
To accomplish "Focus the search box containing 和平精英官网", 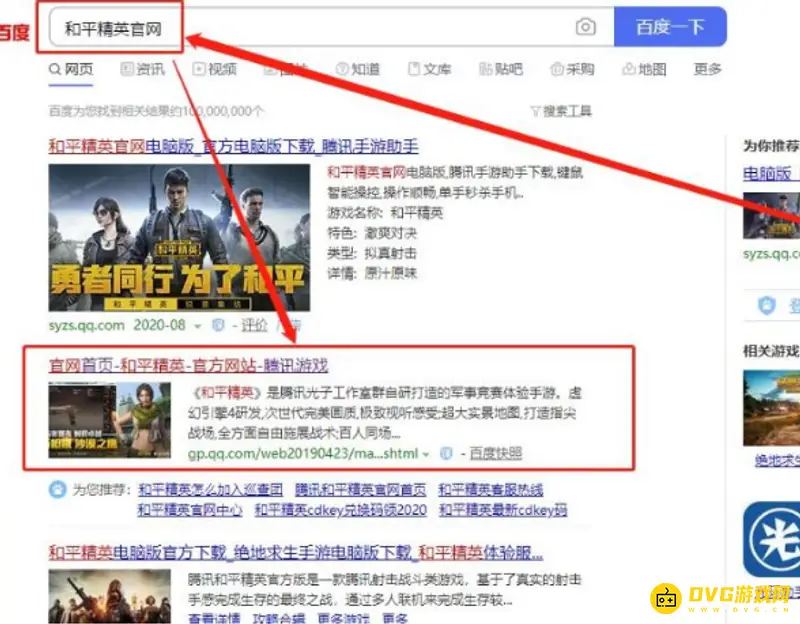I will point(332,28).
